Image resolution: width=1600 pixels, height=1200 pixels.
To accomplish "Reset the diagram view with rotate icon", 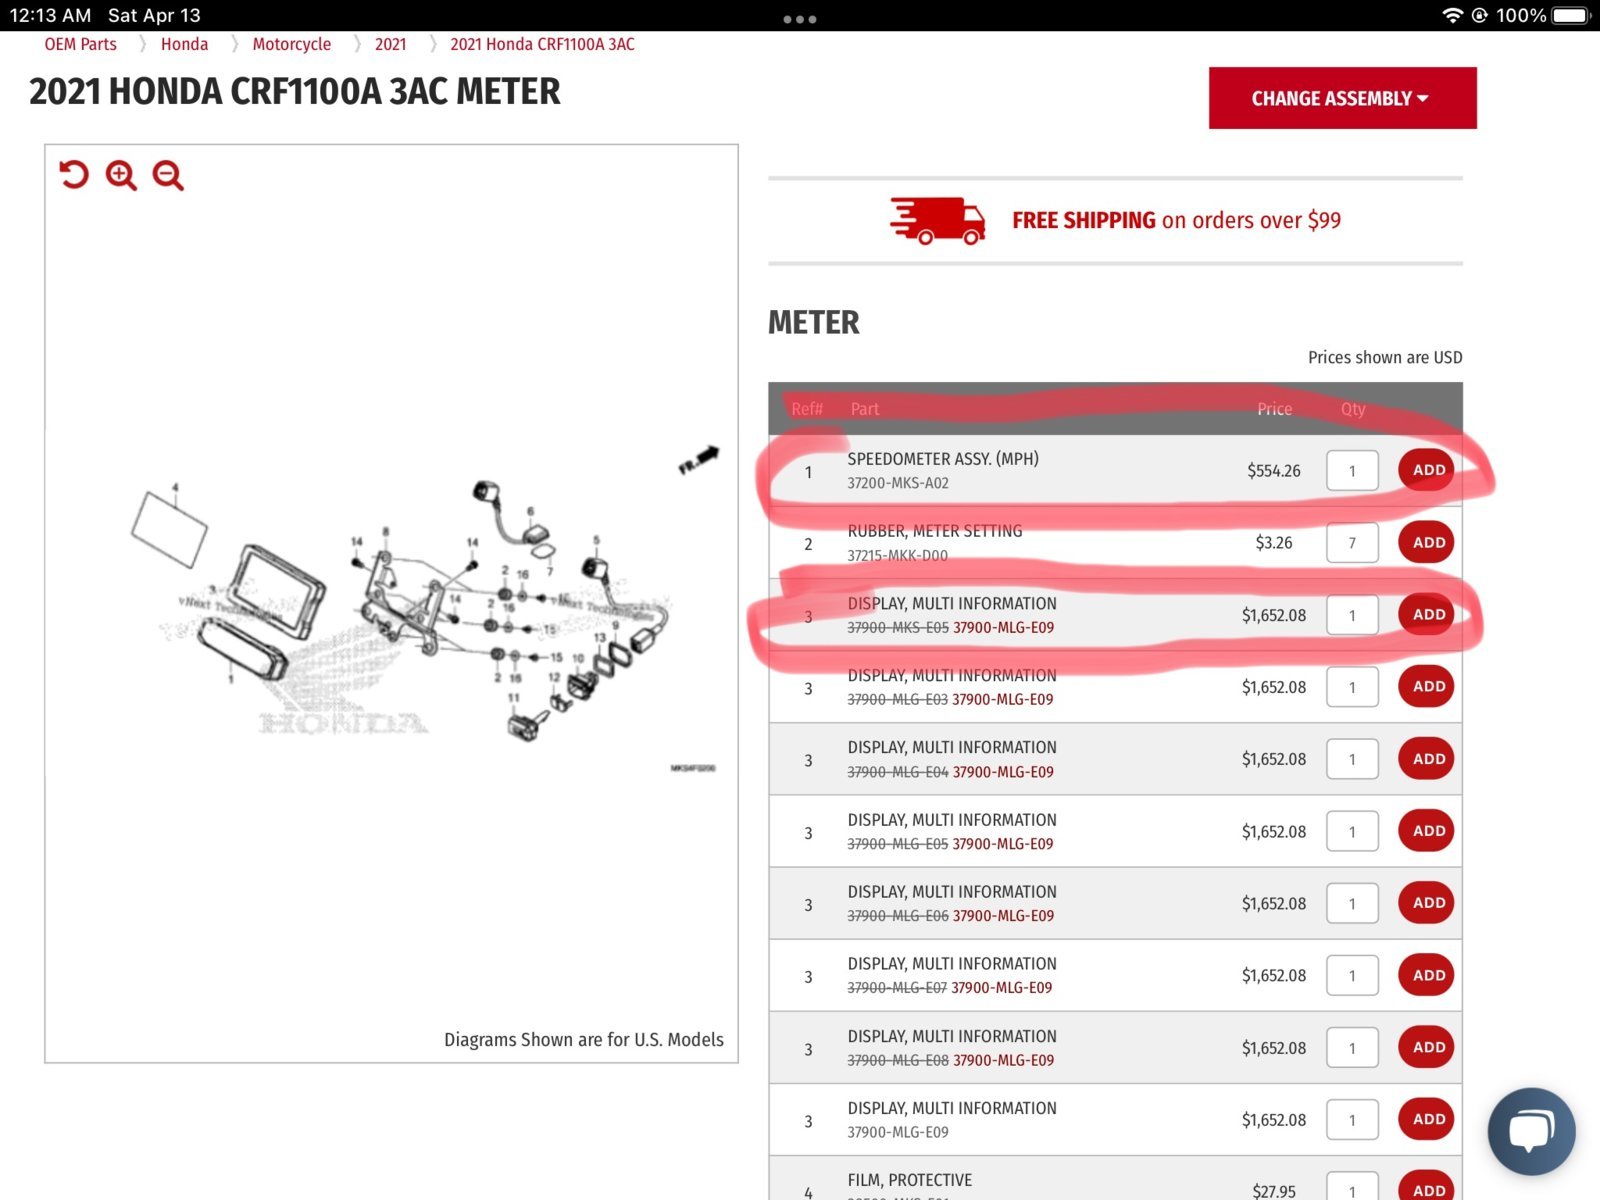I will pyautogui.click(x=74, y=175).
